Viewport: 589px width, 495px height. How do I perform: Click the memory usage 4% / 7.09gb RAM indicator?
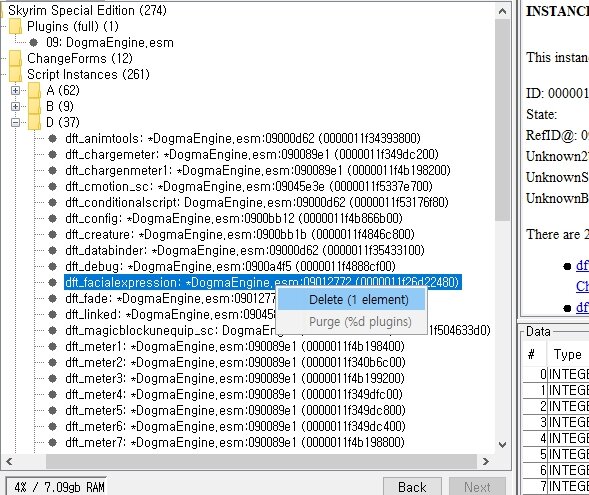point(57,487)
